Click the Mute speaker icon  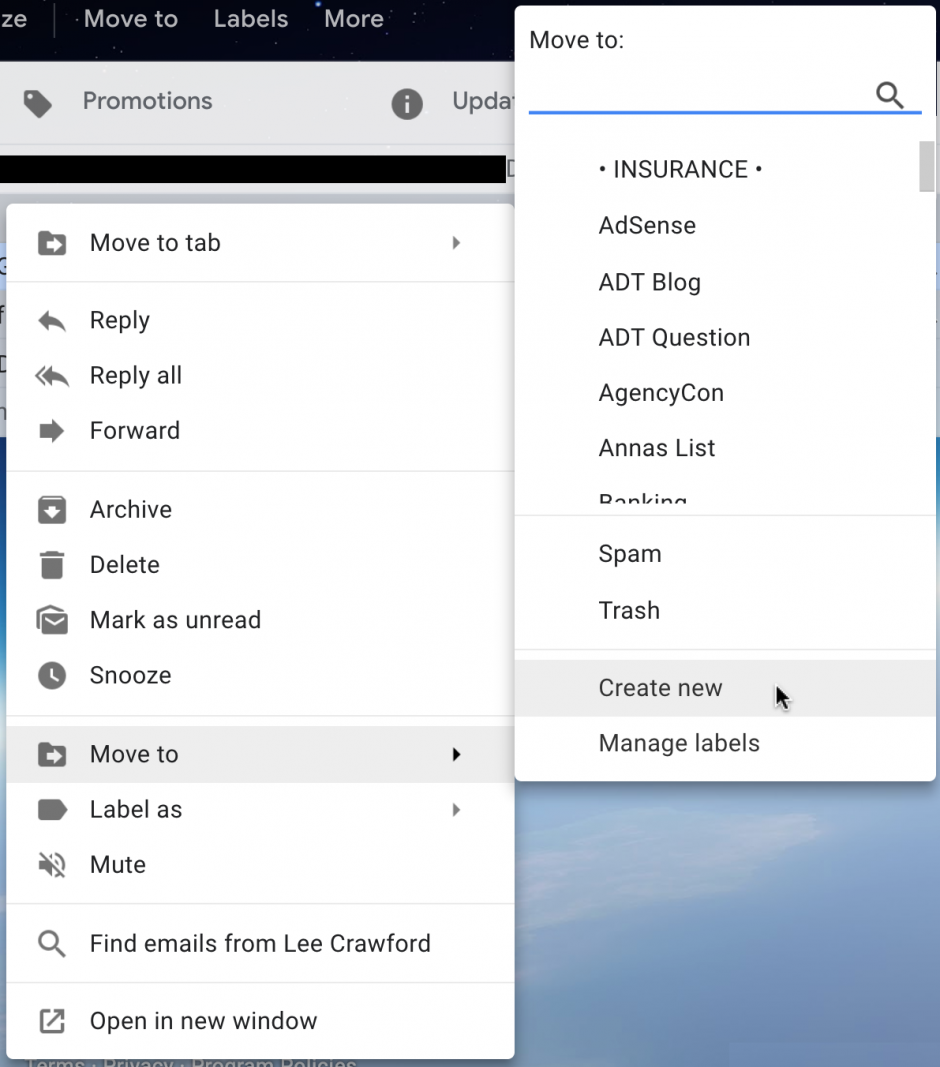click(51, 864)
